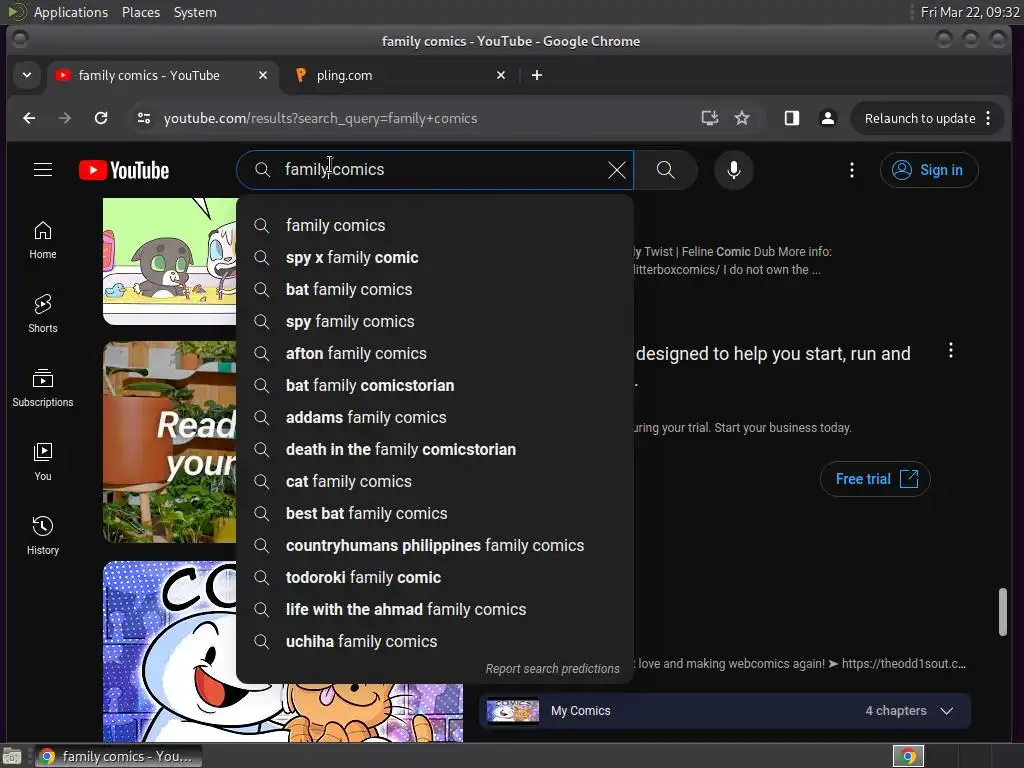Open the You section in the sidebar
The height and width of the screenshot is (768, 1024).
[43, 462]
